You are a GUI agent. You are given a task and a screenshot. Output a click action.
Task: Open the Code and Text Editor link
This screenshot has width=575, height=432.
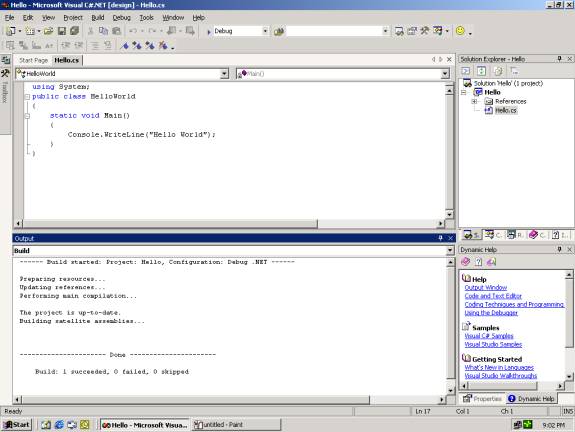[x=493, y=296]
